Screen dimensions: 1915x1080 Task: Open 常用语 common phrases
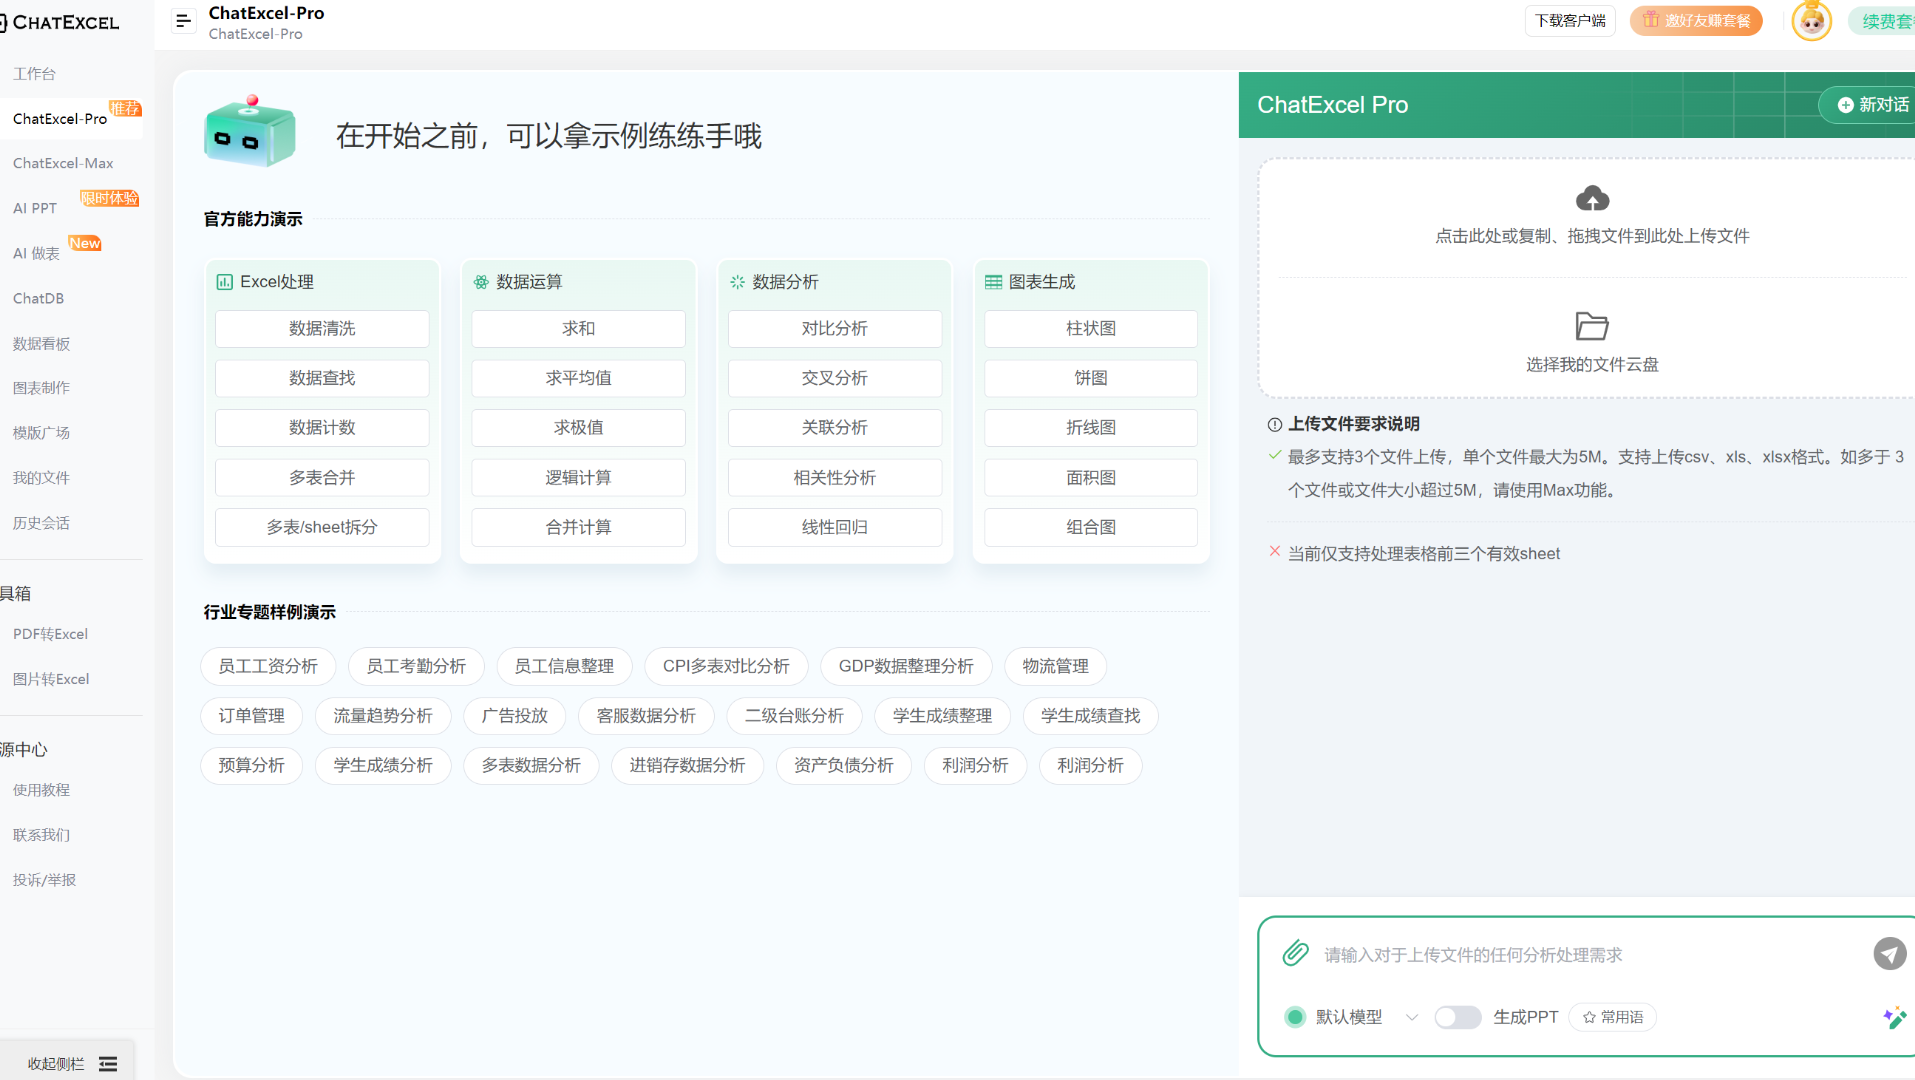tap(1611, 1016)
